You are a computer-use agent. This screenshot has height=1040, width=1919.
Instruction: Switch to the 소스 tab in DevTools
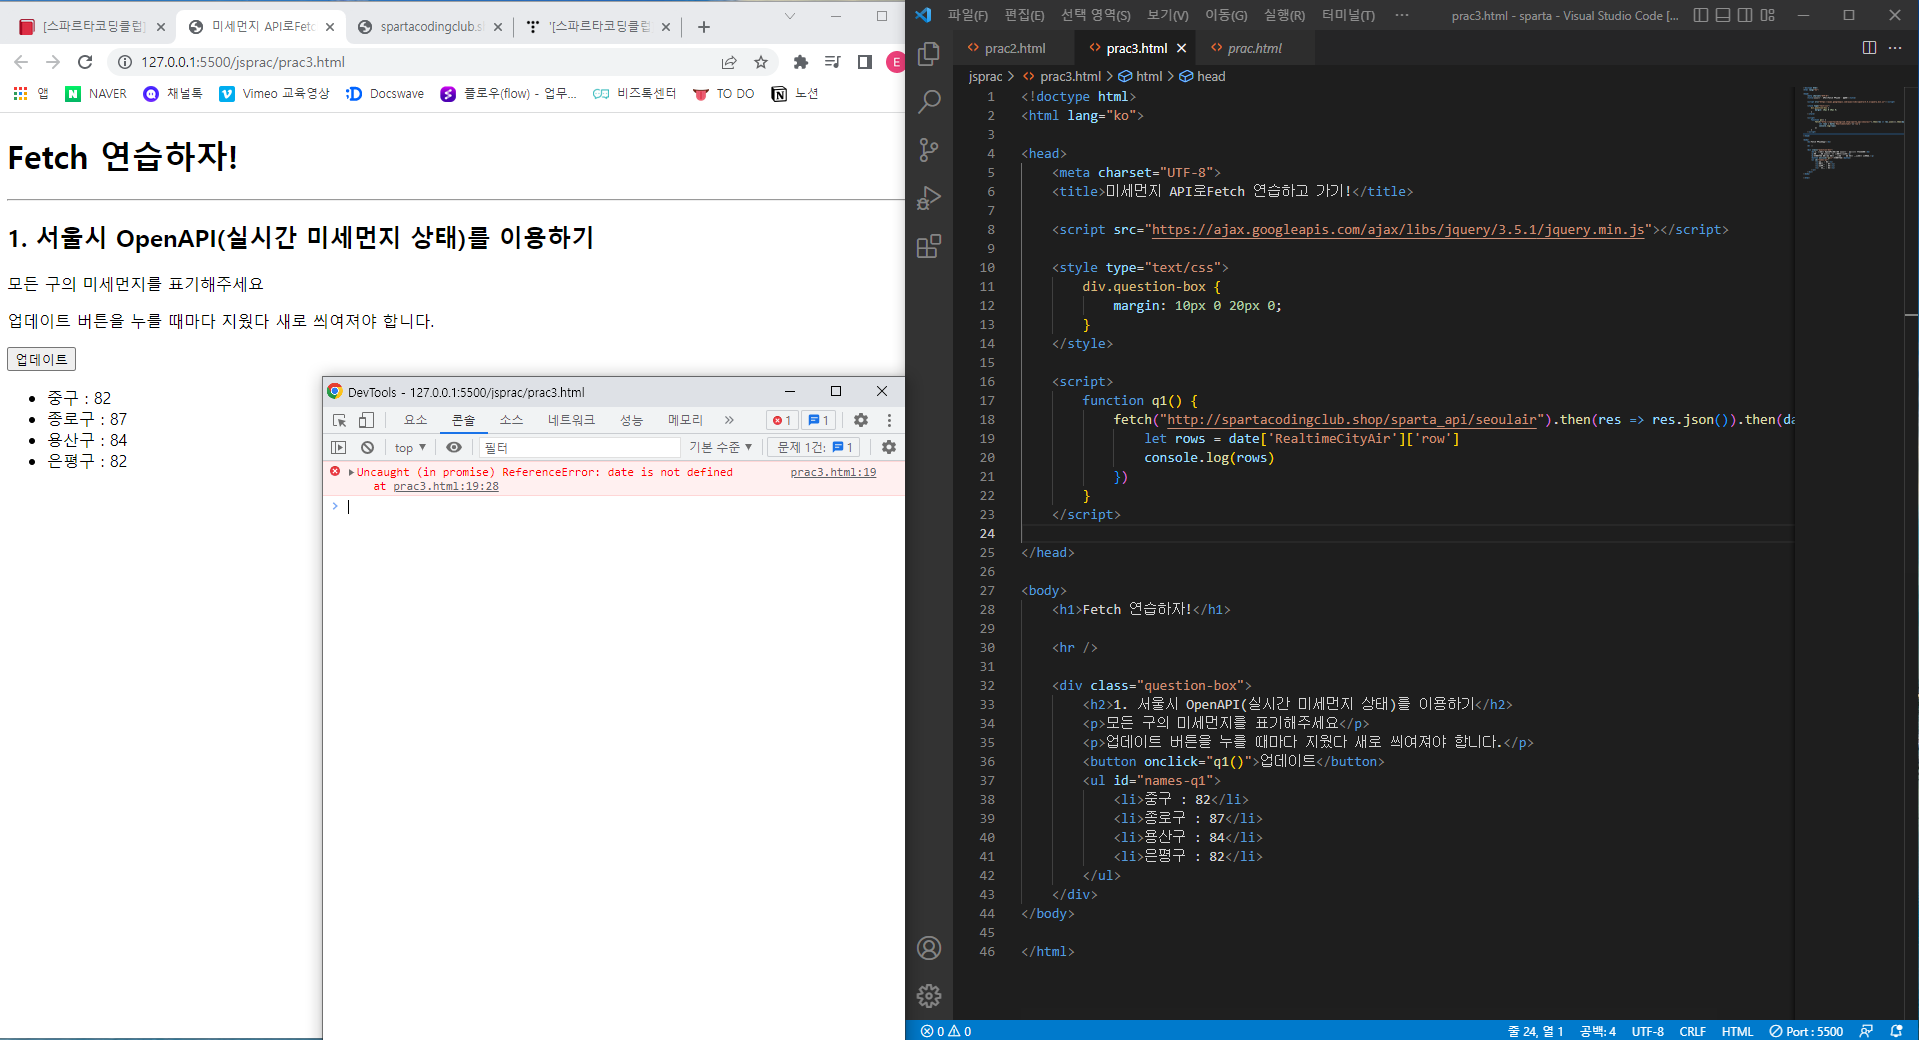pyautogui.click(x=511, y=420)
